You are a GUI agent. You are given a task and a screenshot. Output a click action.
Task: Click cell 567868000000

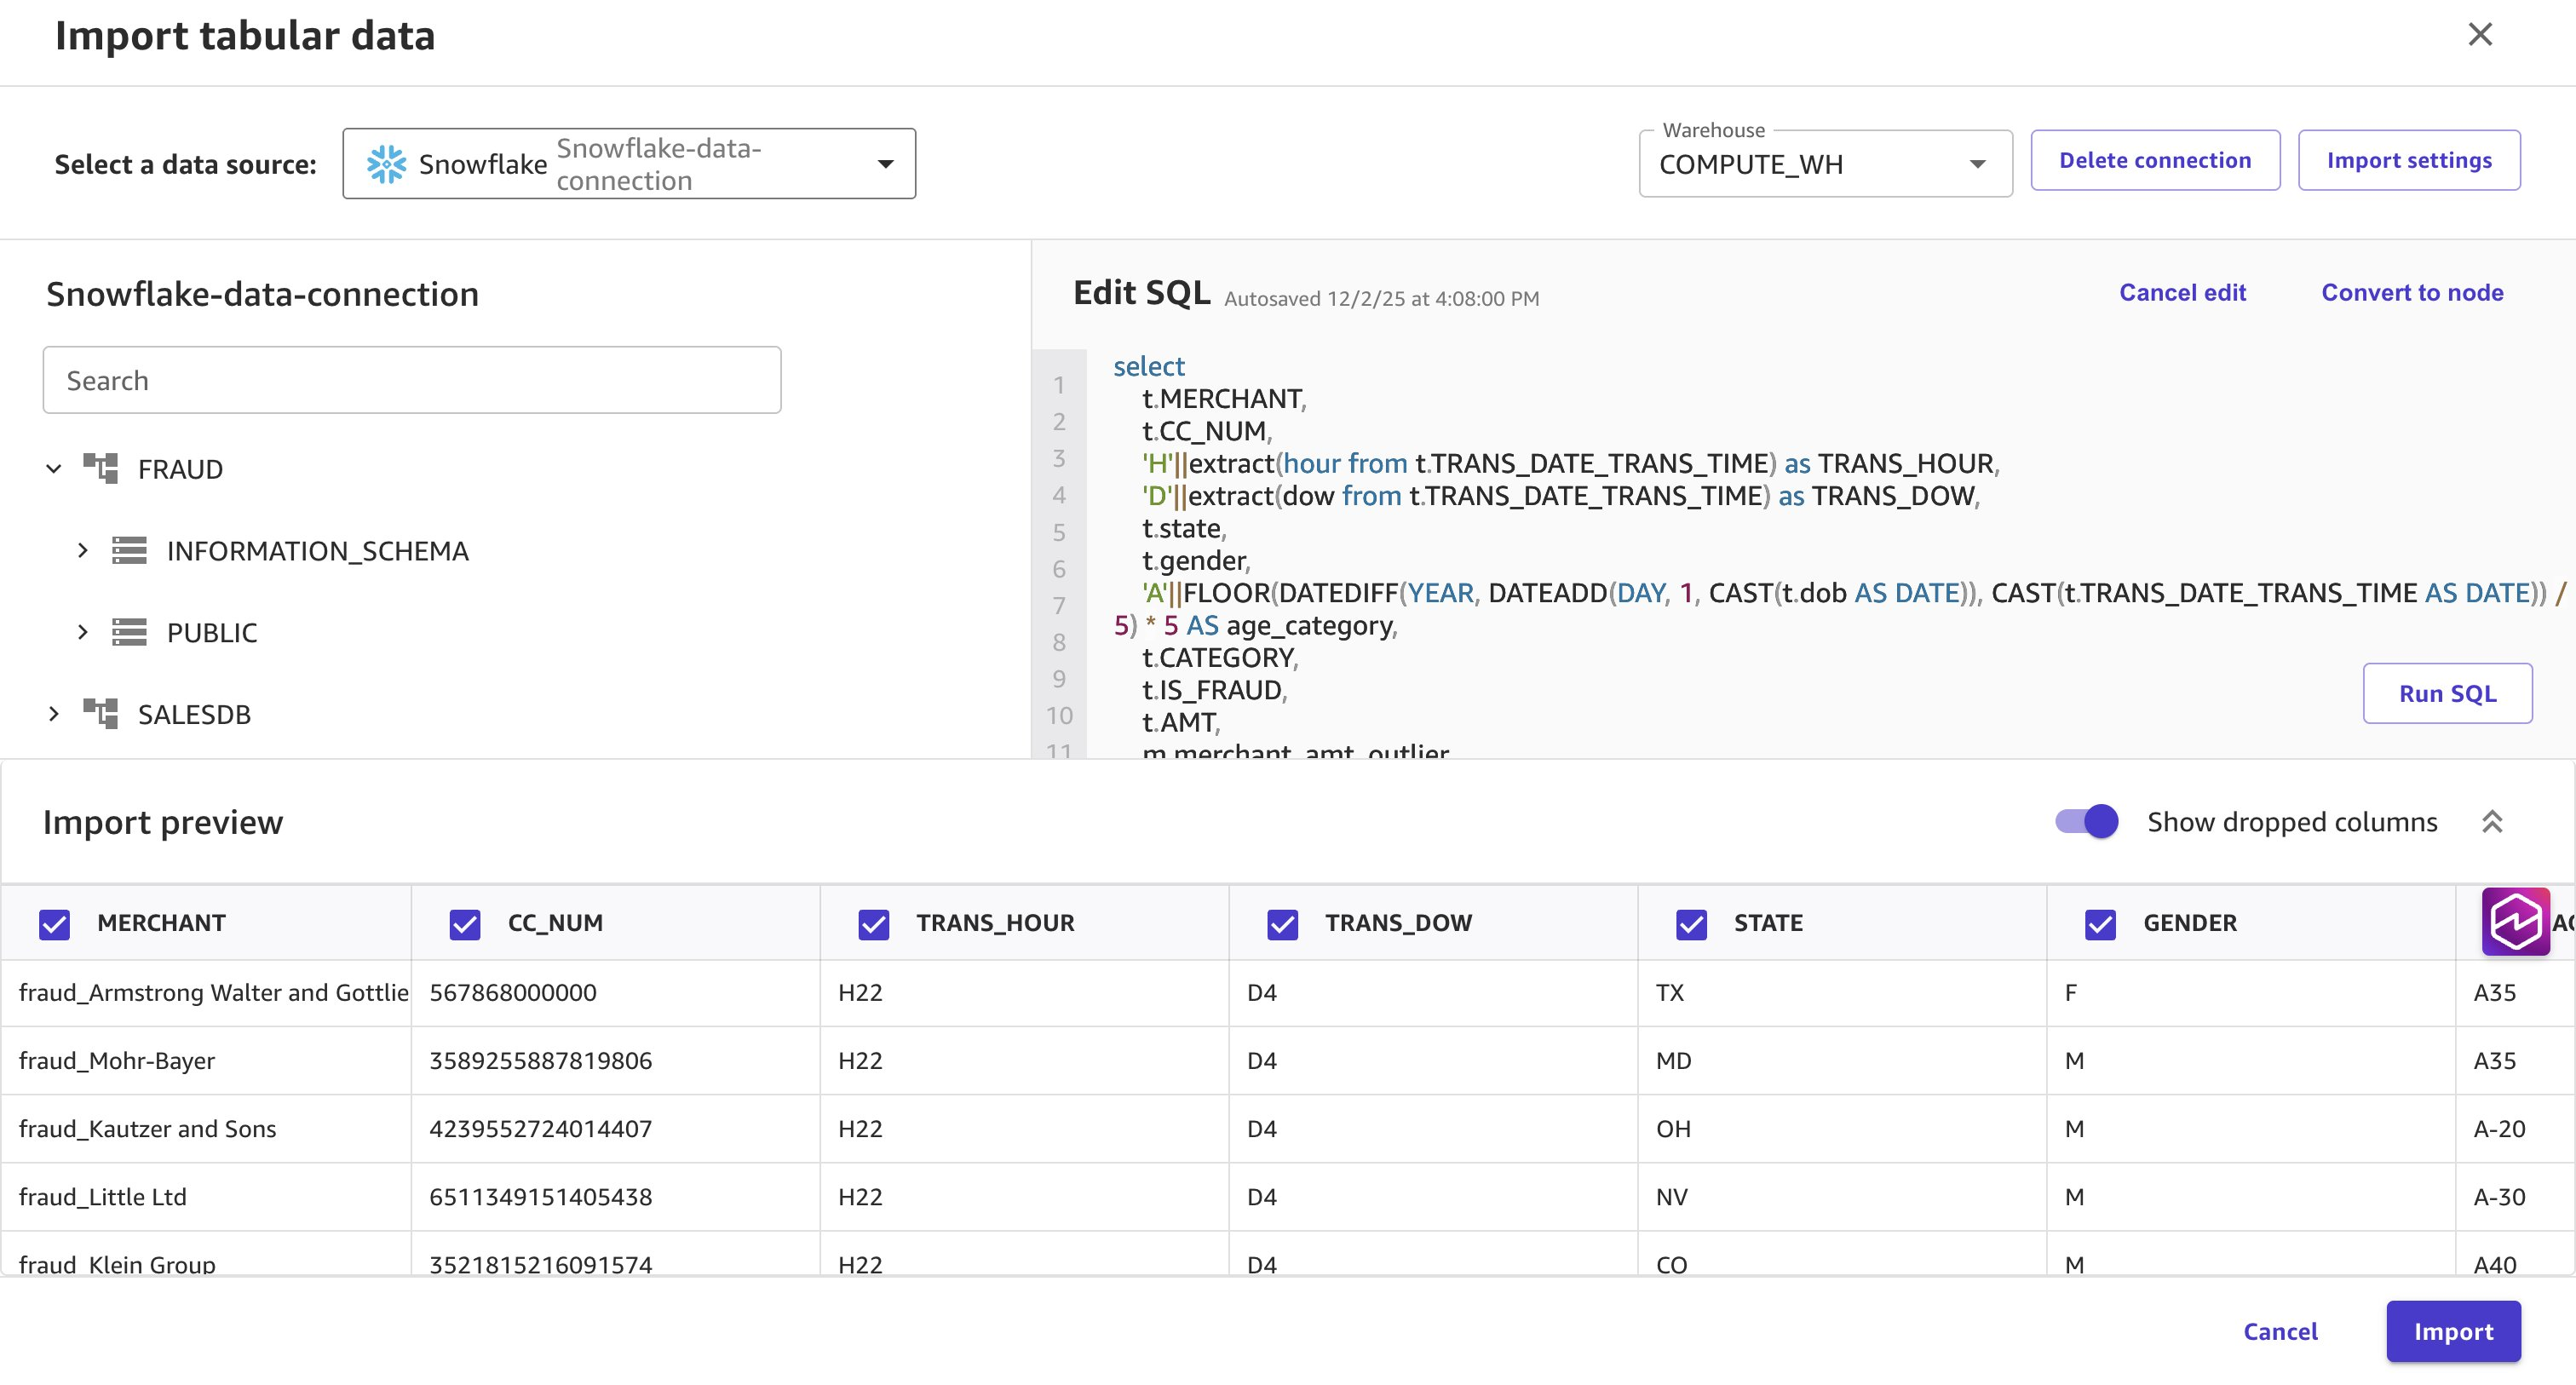click(x=615, y=993)
